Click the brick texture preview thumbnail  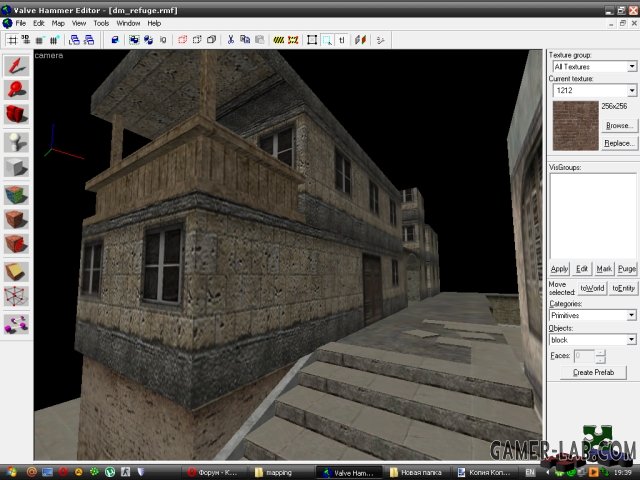pos(575,126)
